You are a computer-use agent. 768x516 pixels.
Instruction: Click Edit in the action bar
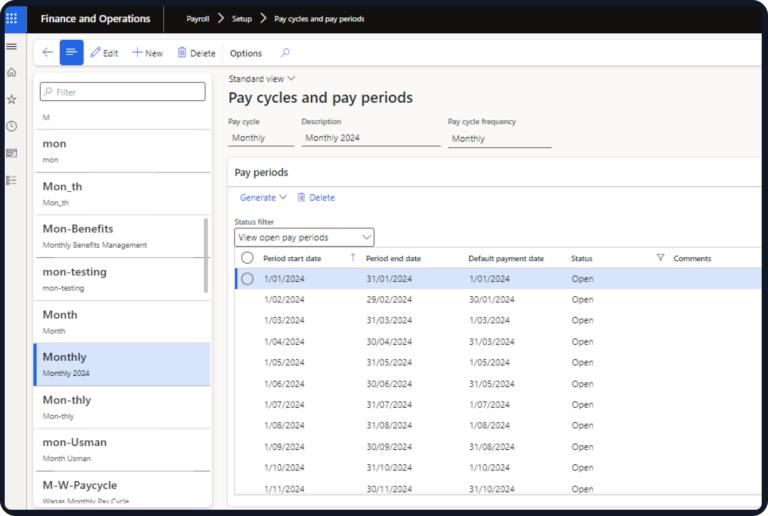click(x=104, y=53)
